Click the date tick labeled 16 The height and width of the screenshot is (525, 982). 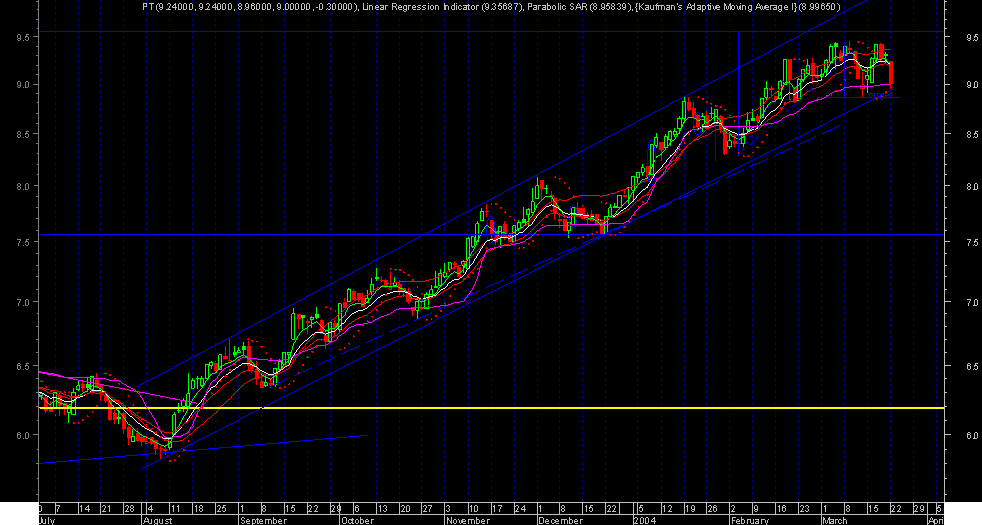(x=781, y=508)
